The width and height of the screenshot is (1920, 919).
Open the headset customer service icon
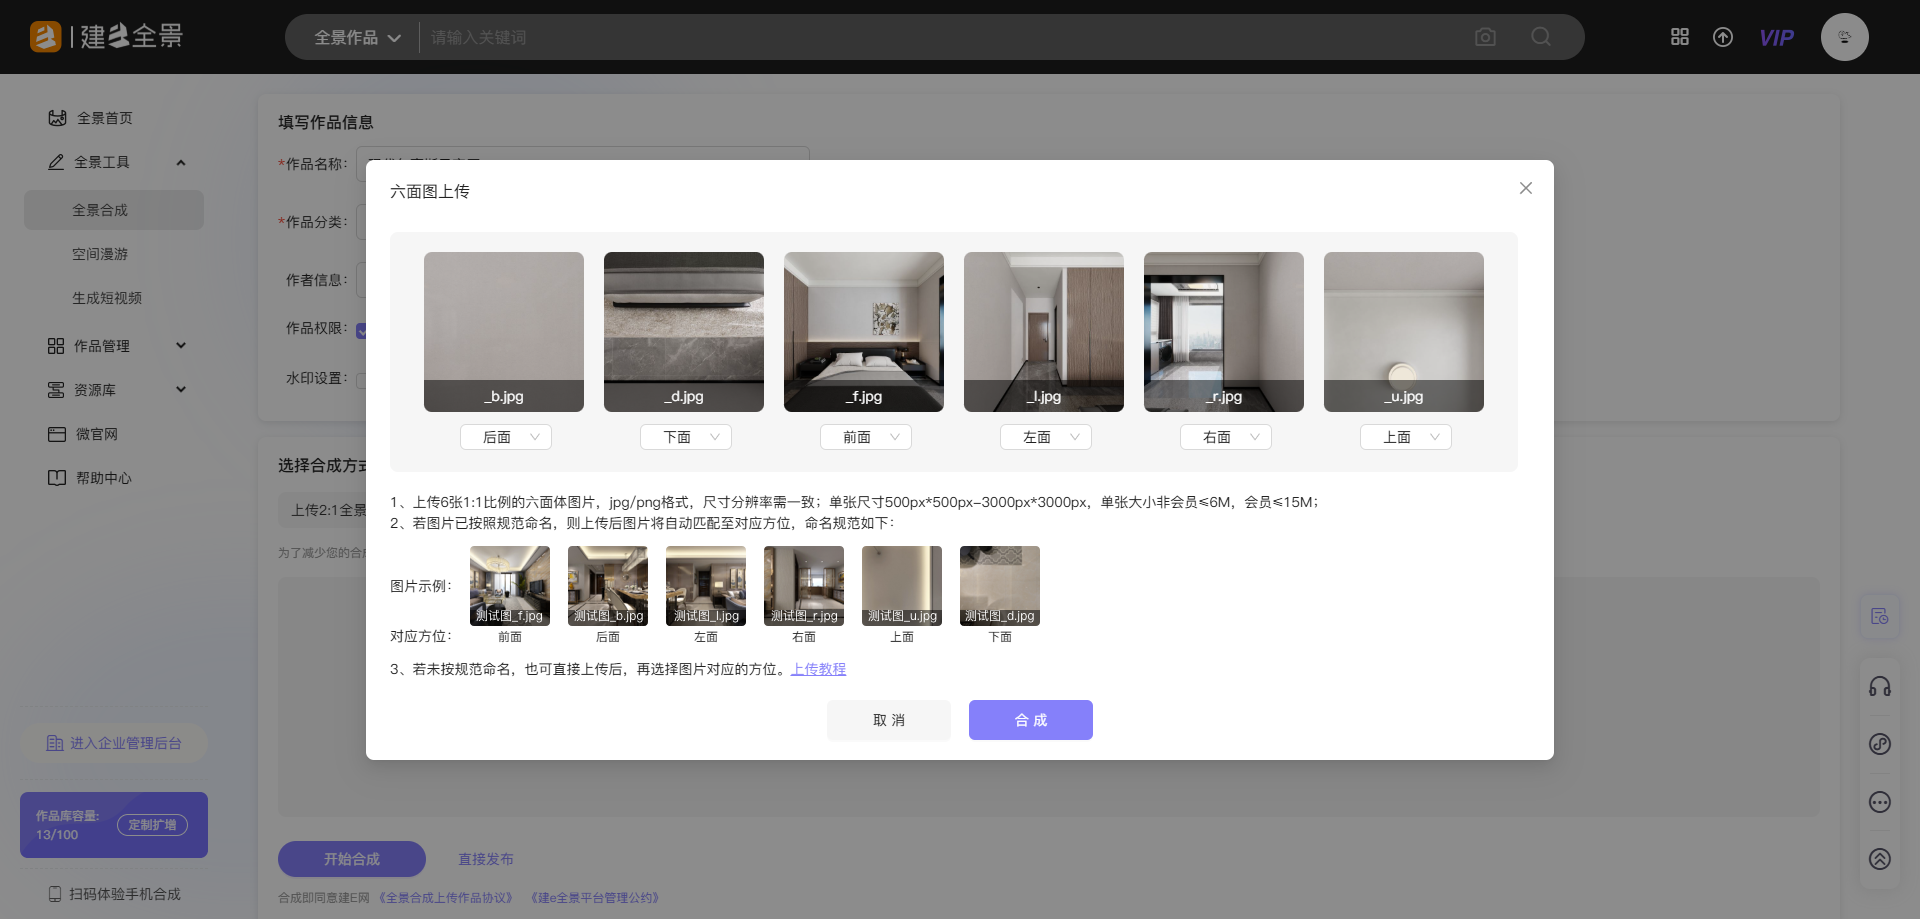[x=1880, y=686]
